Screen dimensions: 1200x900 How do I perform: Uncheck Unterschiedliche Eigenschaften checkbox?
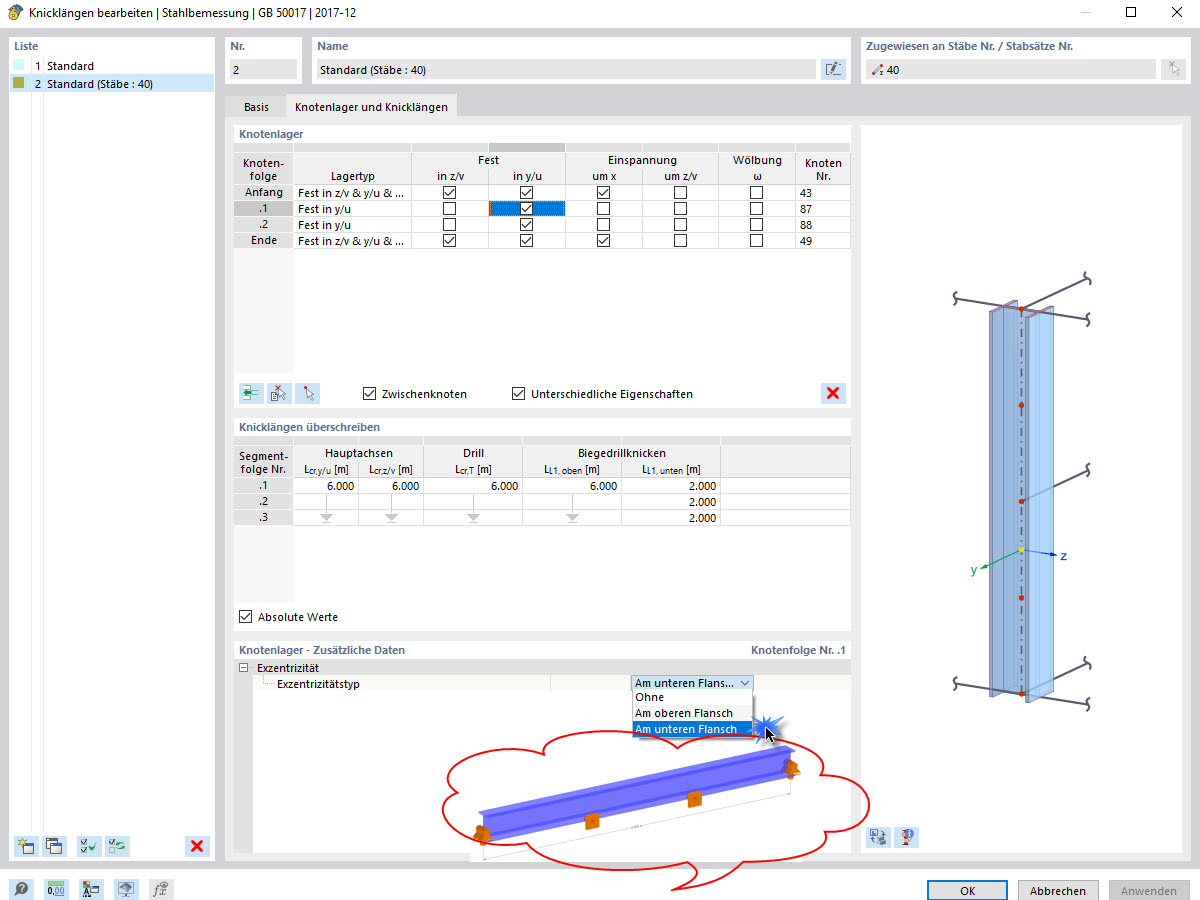518,394
